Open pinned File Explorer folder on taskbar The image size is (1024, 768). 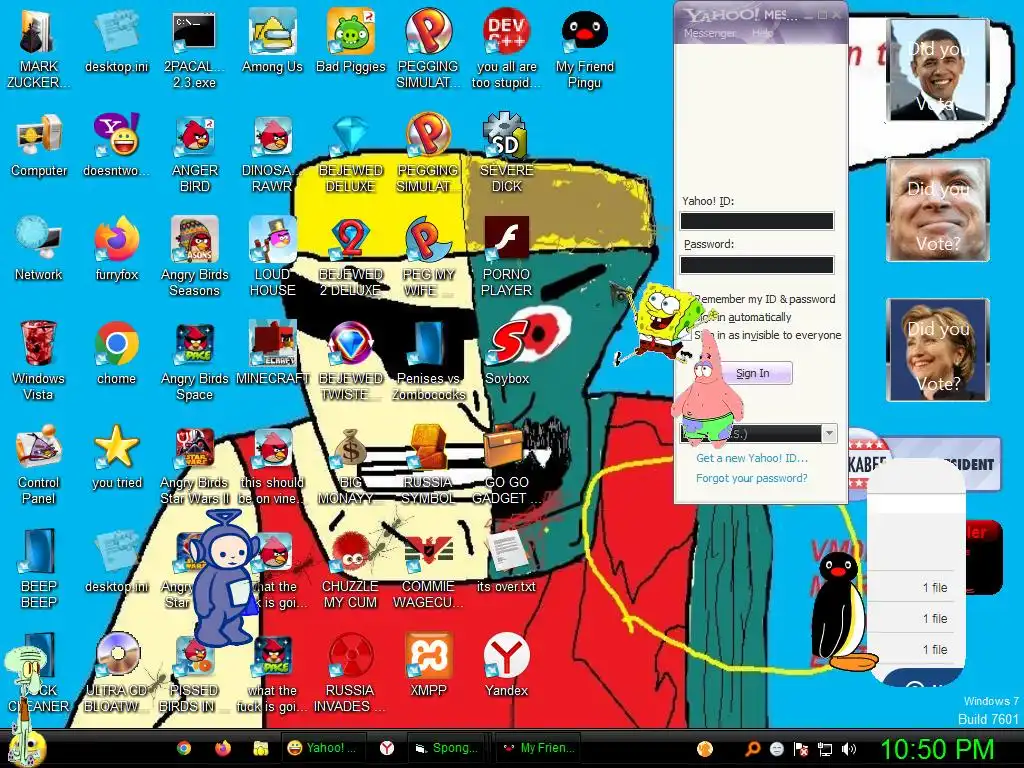click(261, 748)
